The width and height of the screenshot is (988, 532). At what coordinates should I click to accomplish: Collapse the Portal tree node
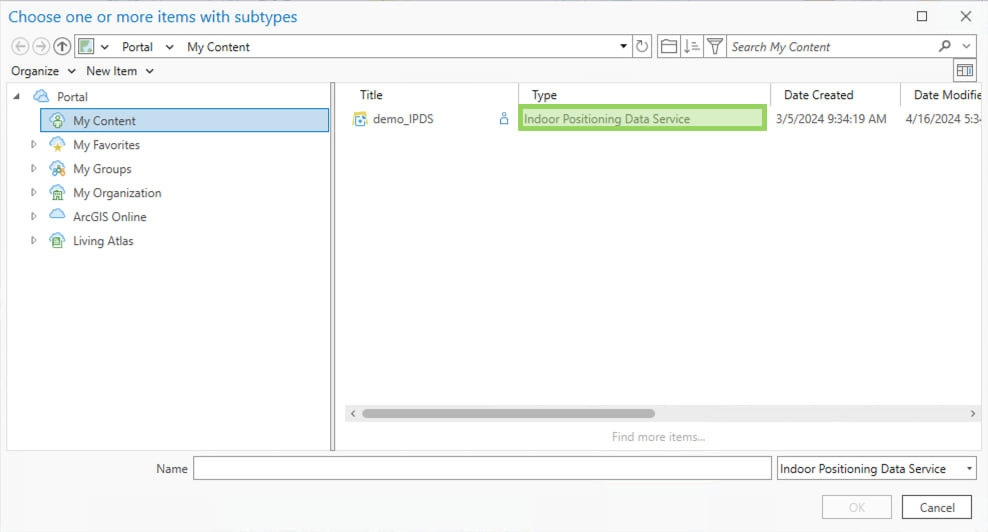point(17,96)
